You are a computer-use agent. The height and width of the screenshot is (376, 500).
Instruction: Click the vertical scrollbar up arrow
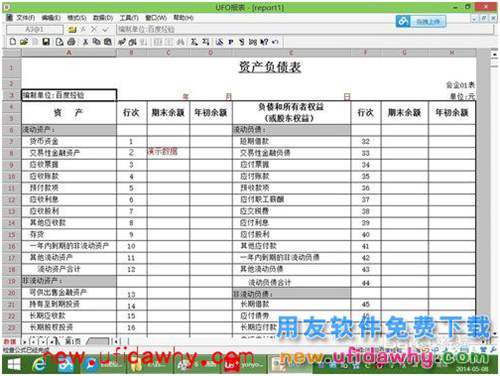[x=495, y=54]
